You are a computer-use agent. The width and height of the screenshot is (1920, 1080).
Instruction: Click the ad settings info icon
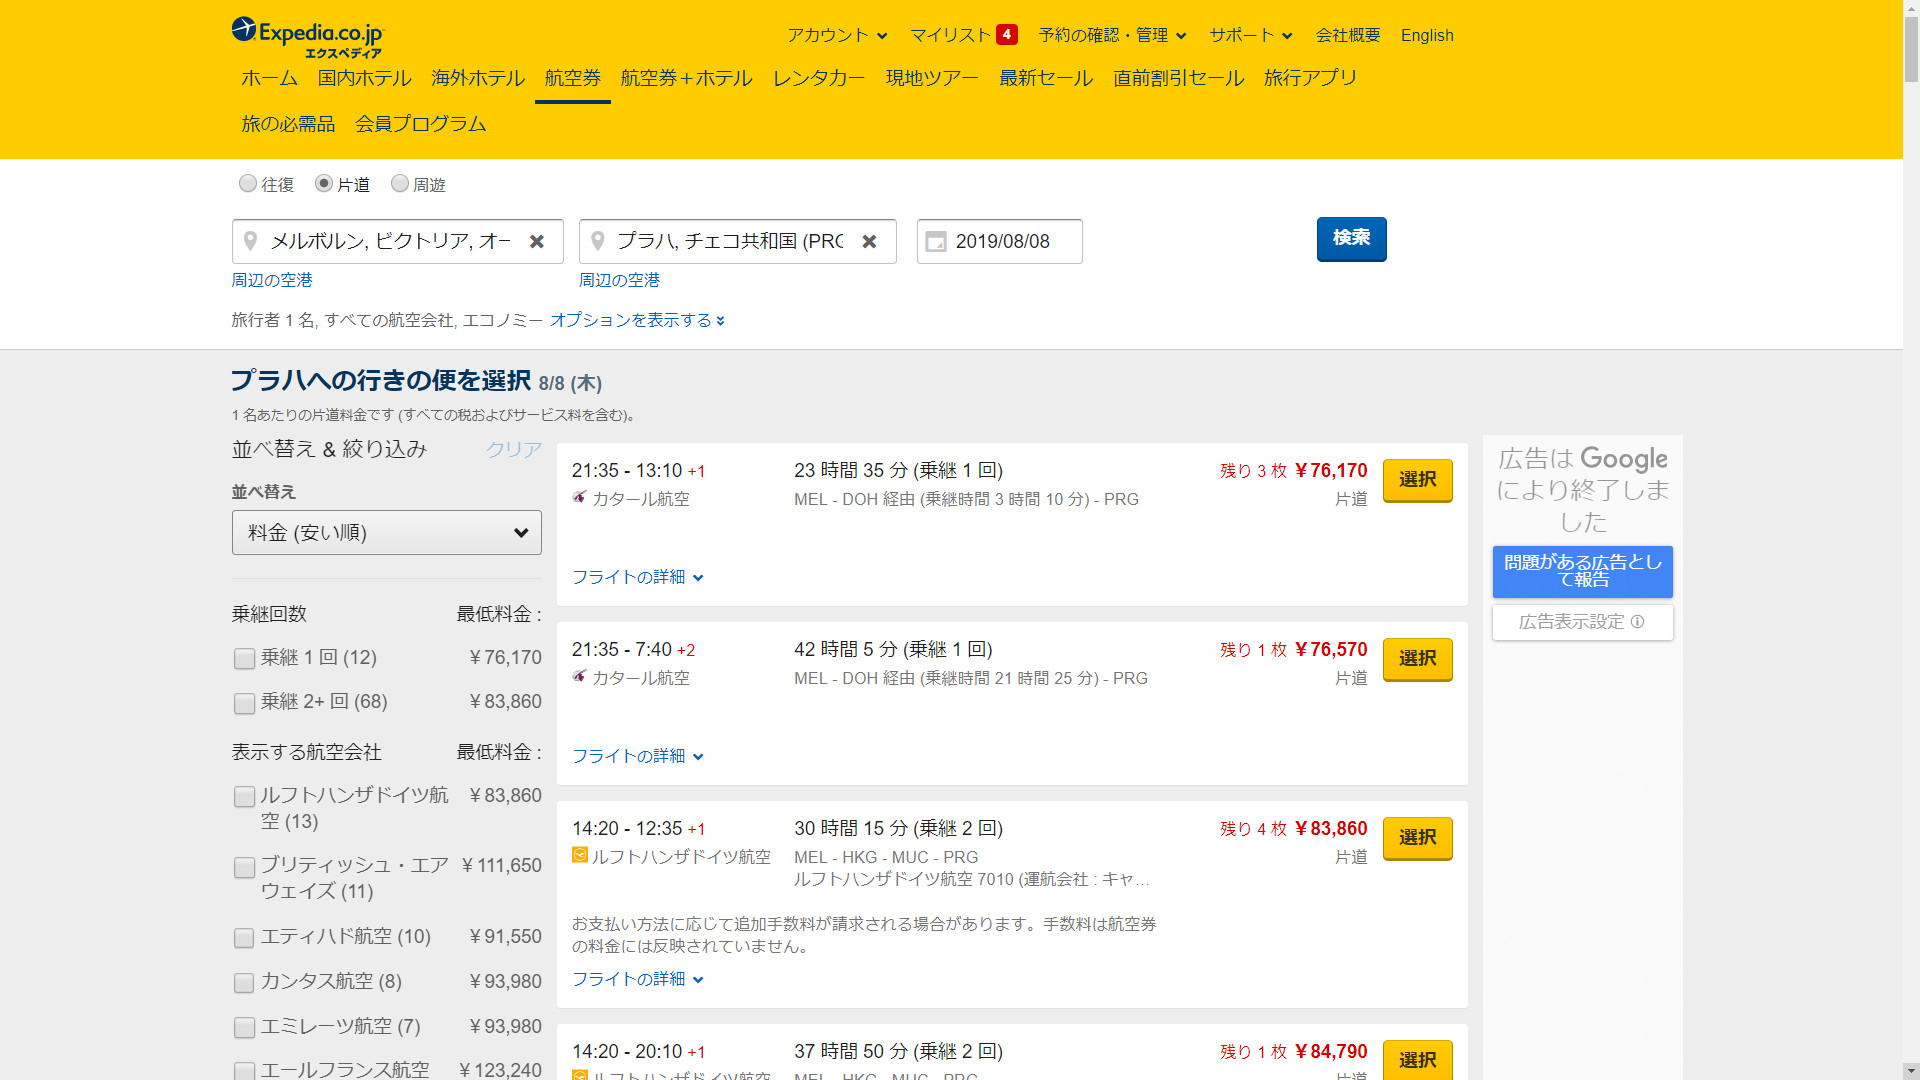click(1637, 622)
